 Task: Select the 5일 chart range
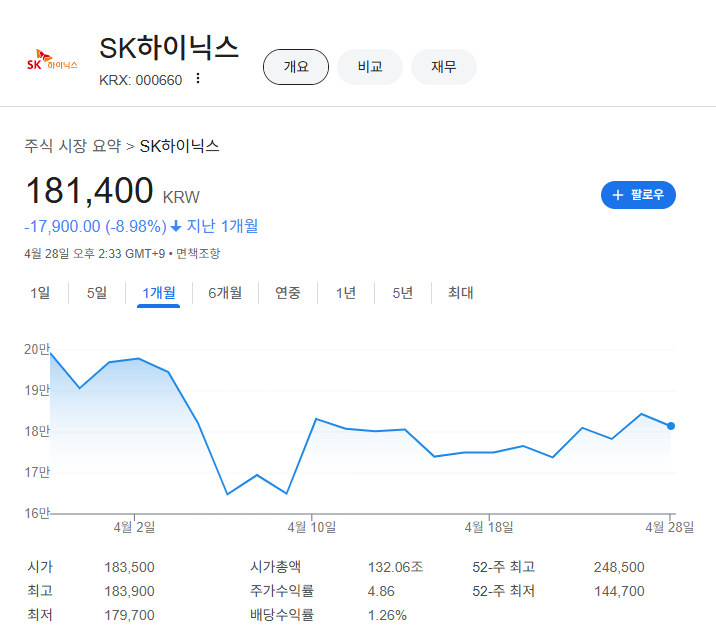click(x=97, y=293)
